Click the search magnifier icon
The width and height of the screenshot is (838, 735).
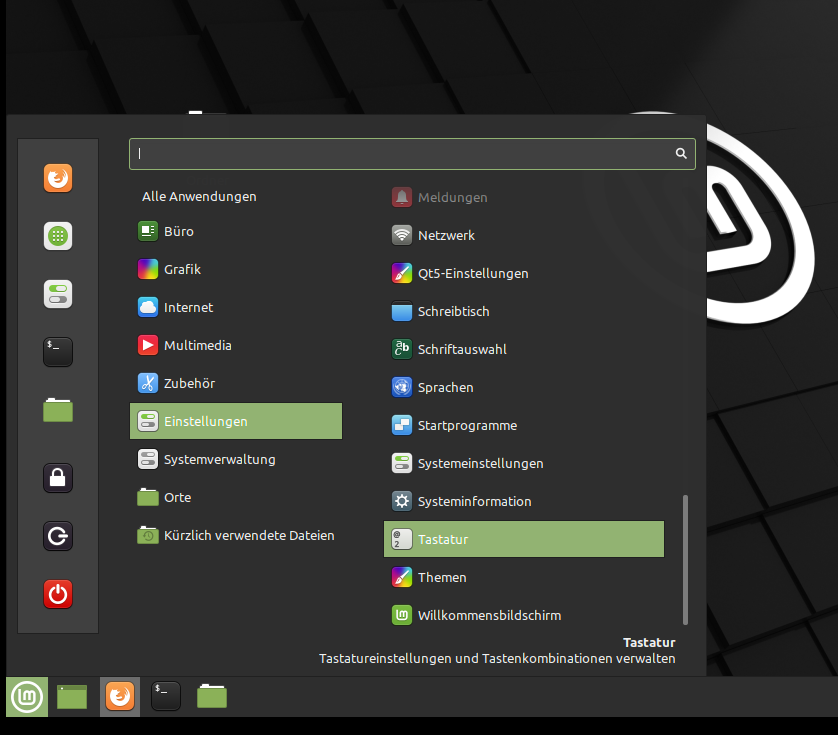coord(681,153)
